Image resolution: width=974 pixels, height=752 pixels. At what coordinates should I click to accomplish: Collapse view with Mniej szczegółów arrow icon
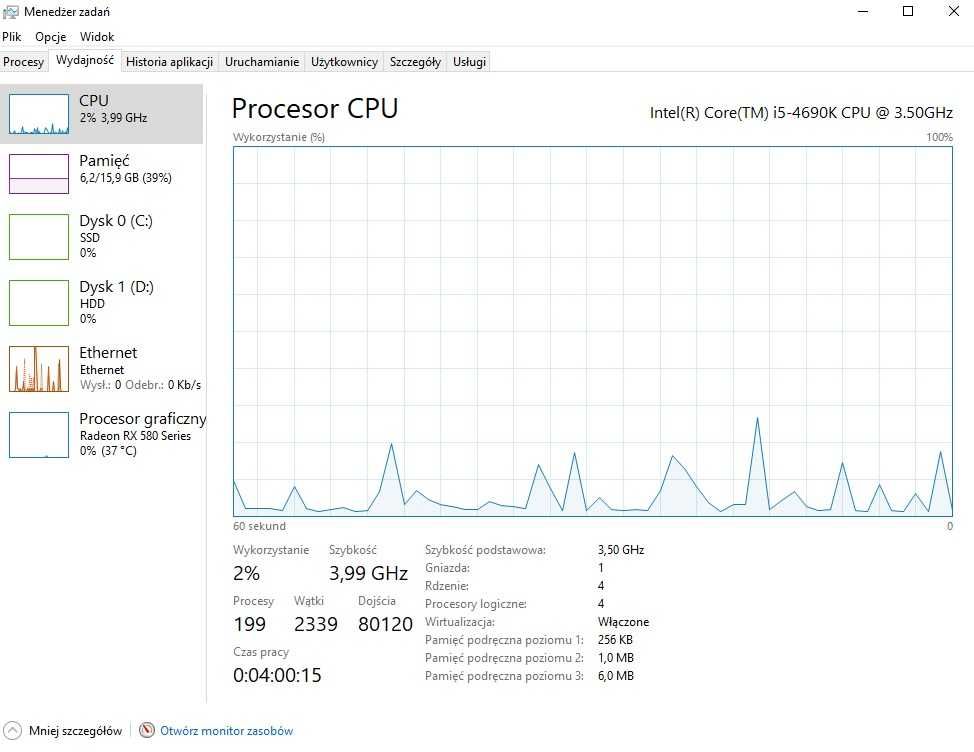[12, 730]
